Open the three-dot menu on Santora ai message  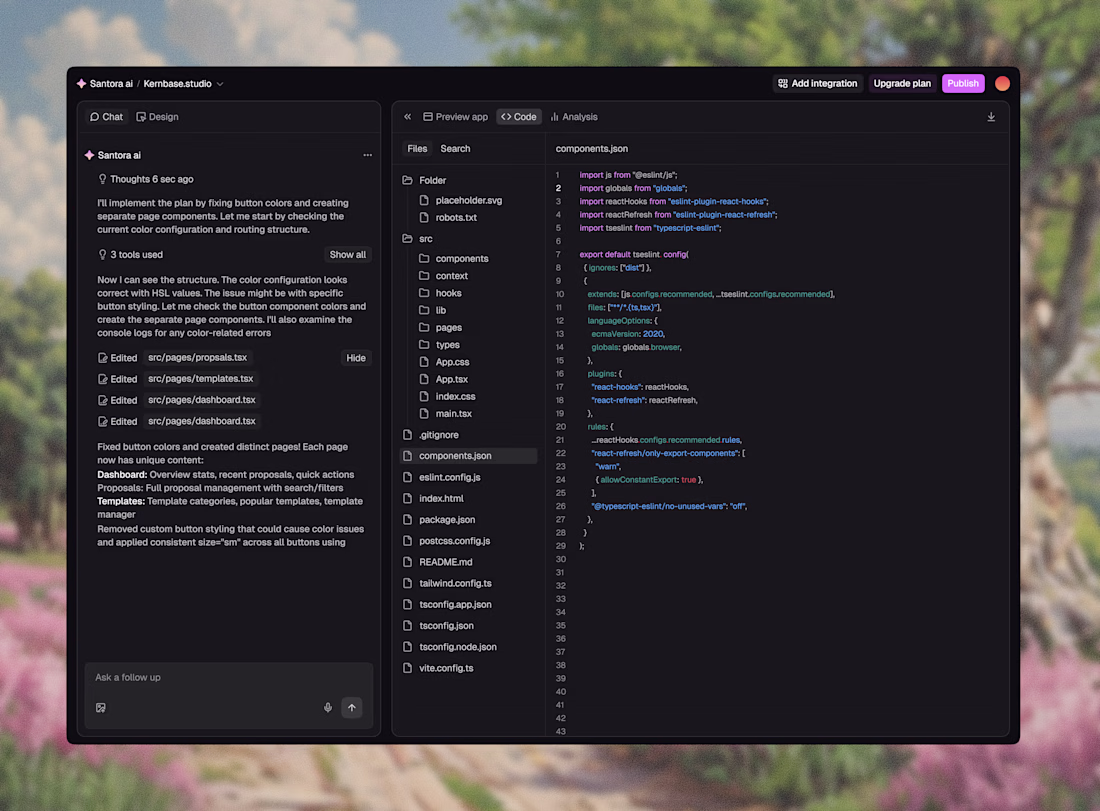coord(368,155)
